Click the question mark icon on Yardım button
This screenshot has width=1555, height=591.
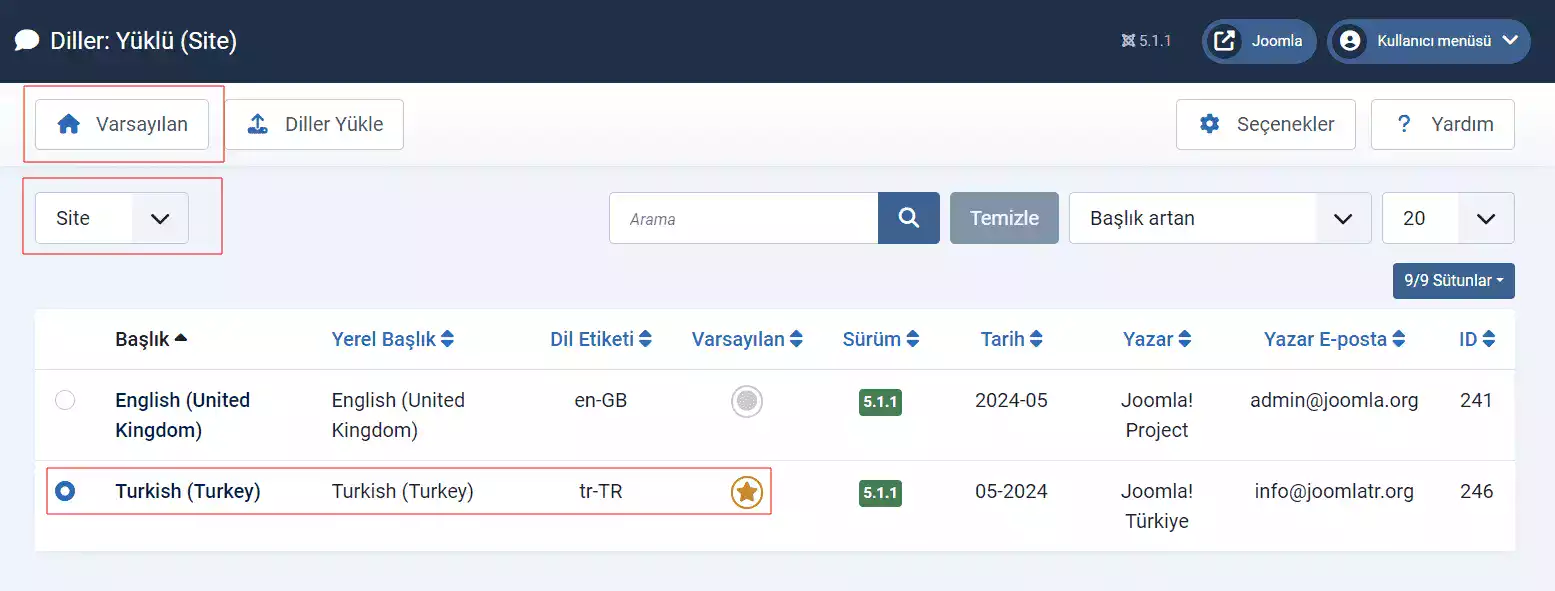(1404, 123)
